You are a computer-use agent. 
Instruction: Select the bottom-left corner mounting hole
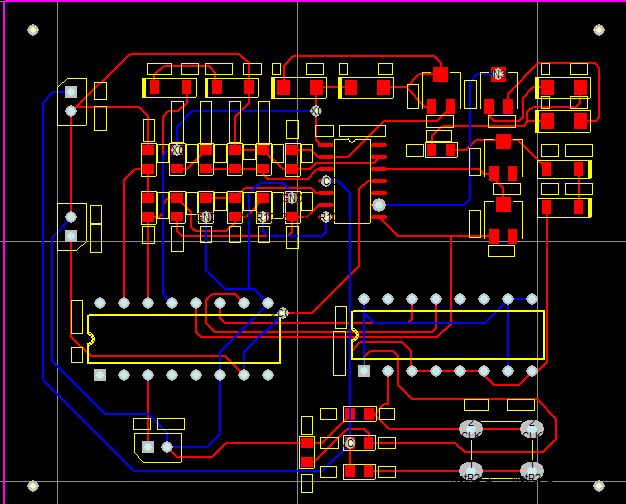(x=33, y=486)
